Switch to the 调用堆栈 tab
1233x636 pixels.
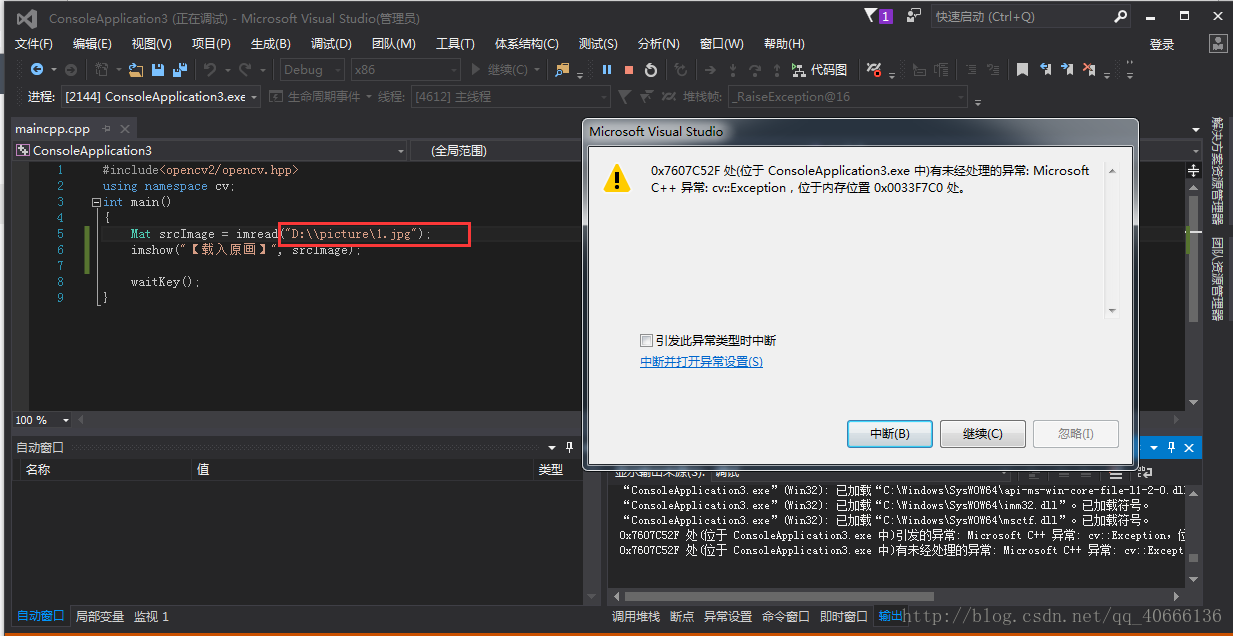coord(636,617)
